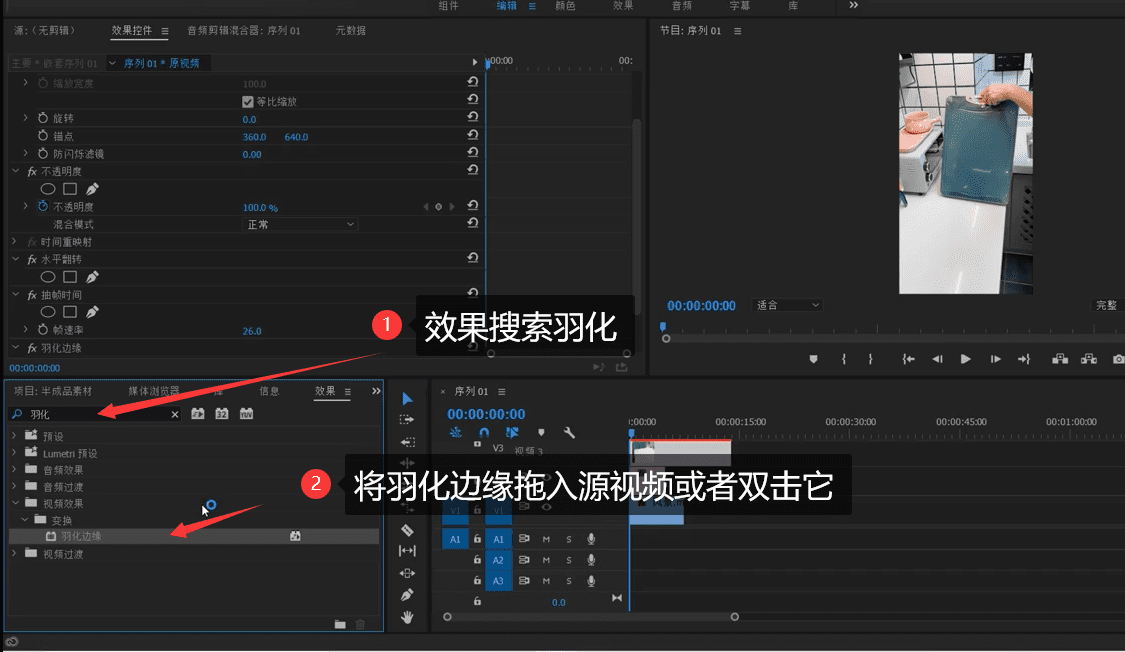Collapse the 视频效果 folder
This screenshot has width=1125, height=652.
[x=14, y=503]
